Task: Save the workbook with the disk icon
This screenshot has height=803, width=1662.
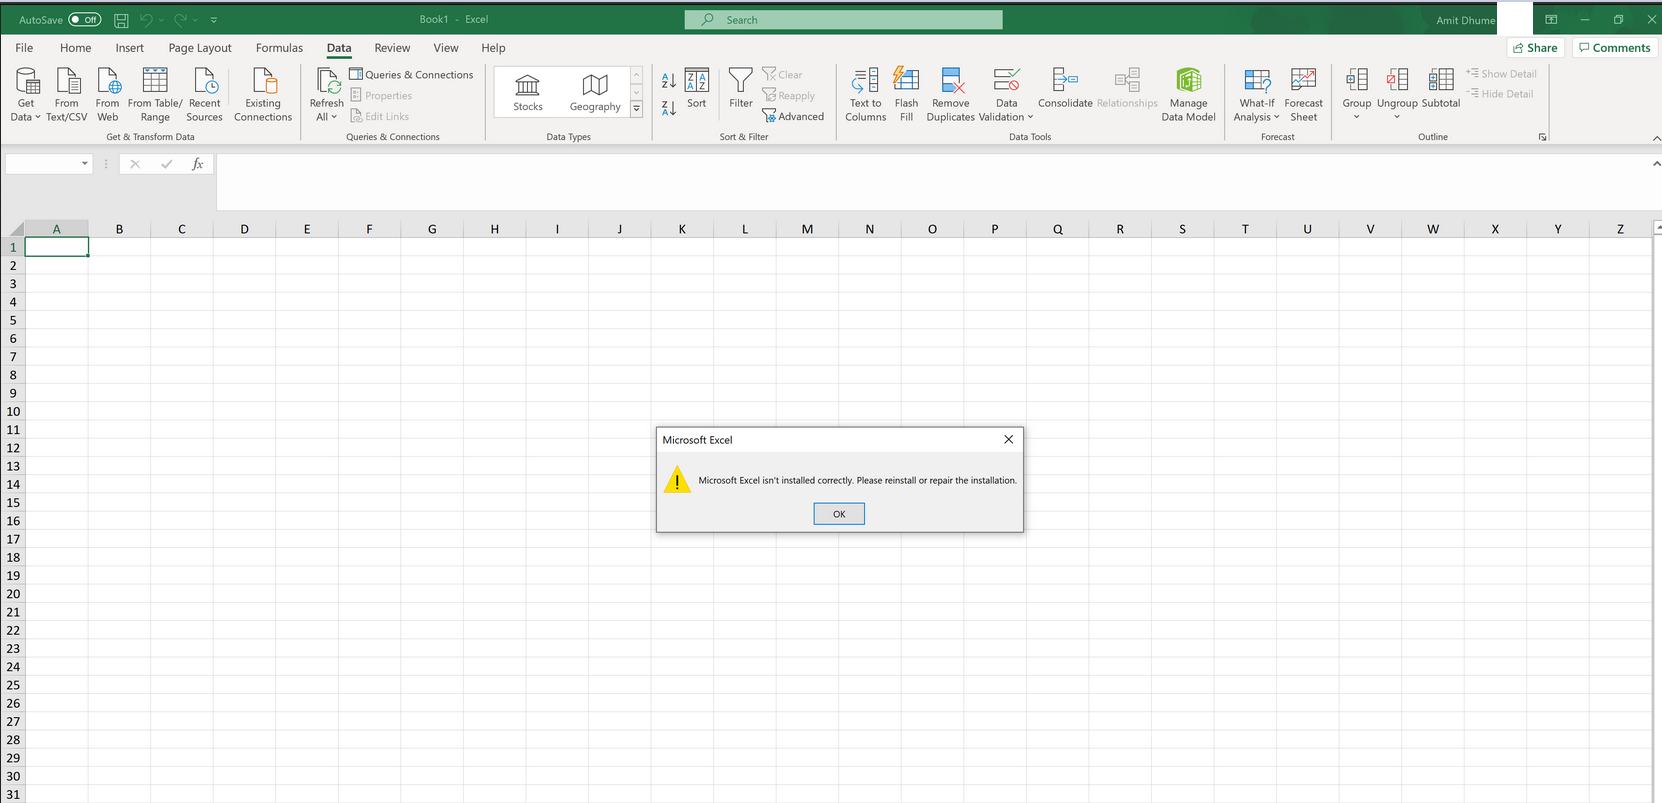Action: tap(121, 20)
